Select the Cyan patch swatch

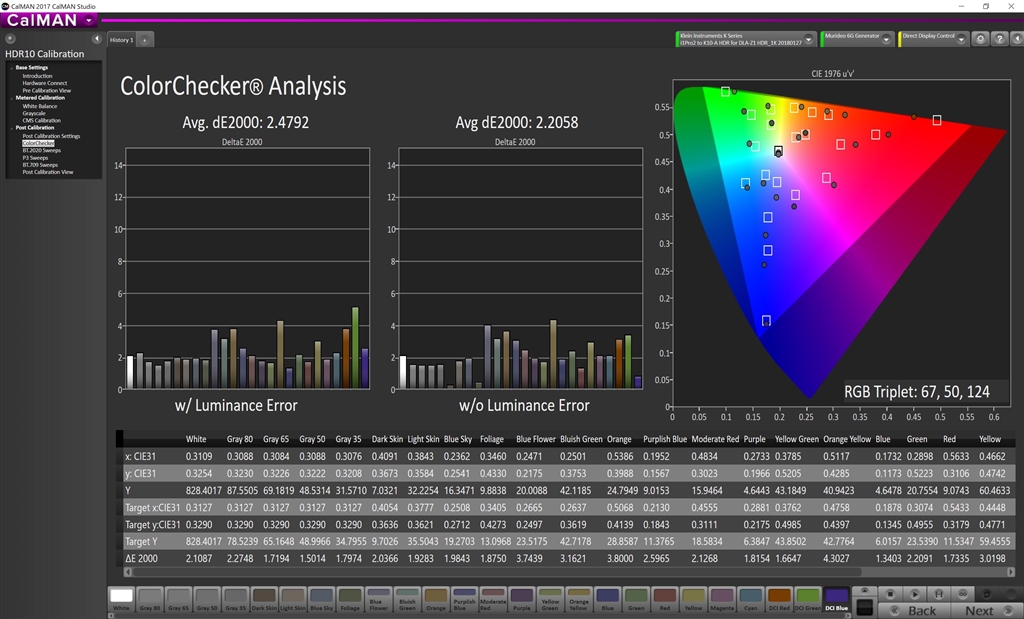(750, 599)
